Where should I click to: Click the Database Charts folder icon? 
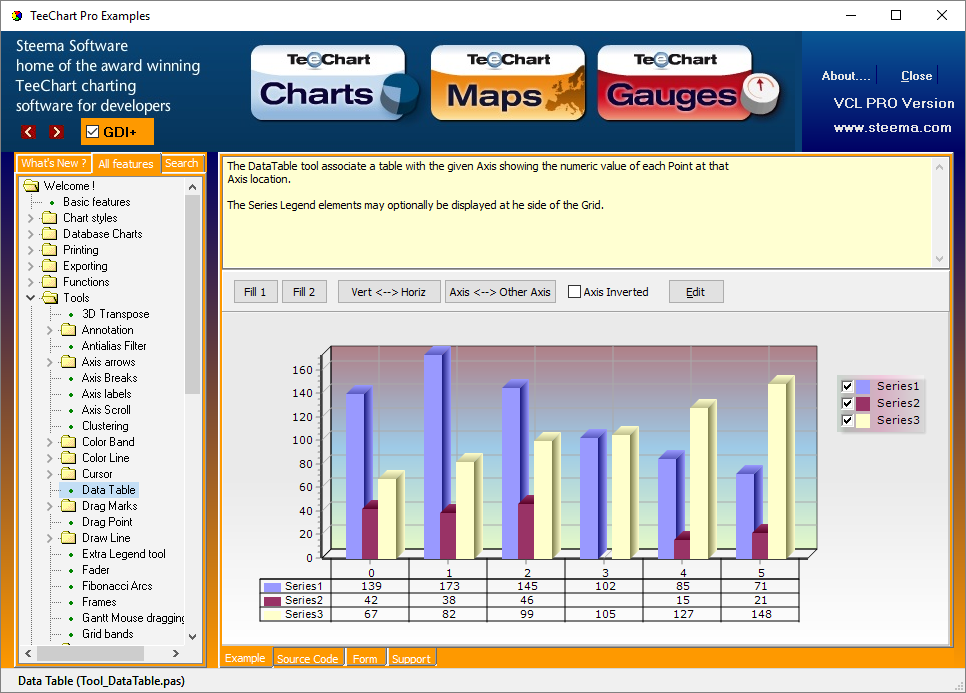[49, 233]
